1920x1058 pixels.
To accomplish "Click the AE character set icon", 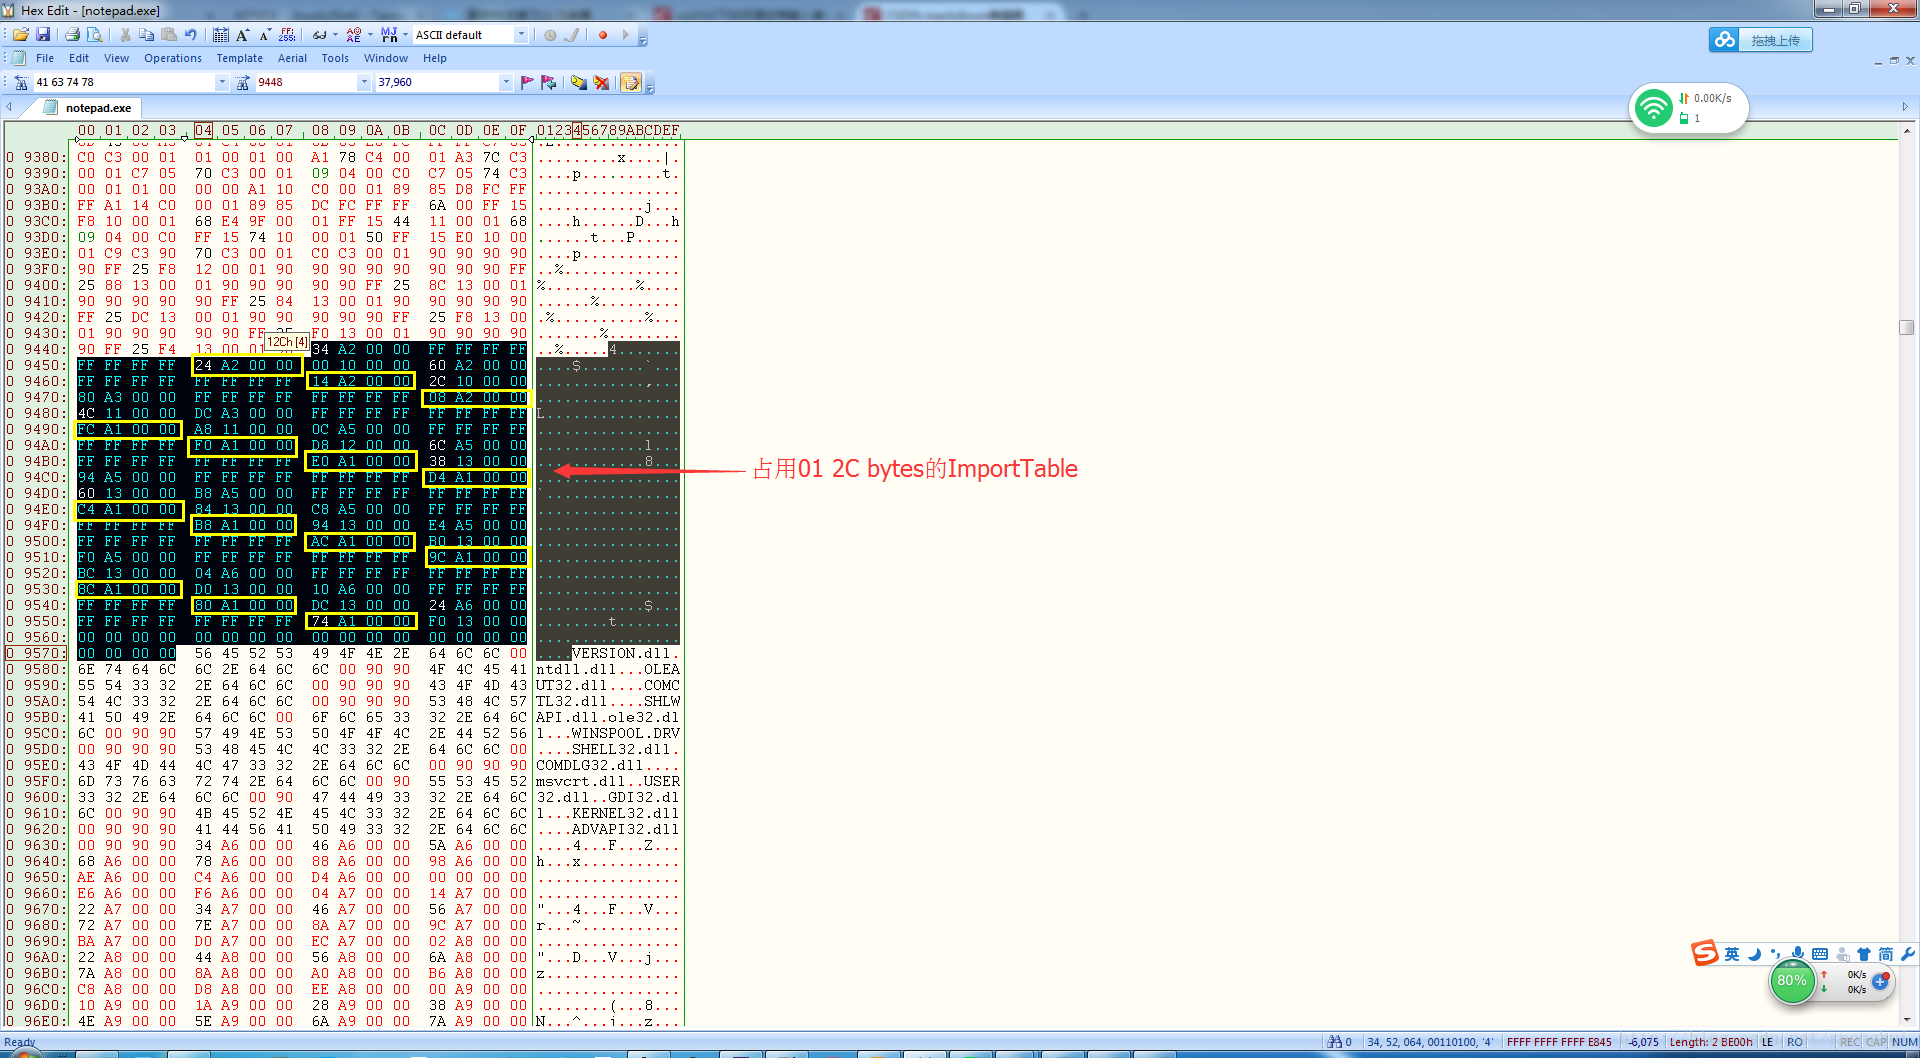I will (x=353, y=35).
